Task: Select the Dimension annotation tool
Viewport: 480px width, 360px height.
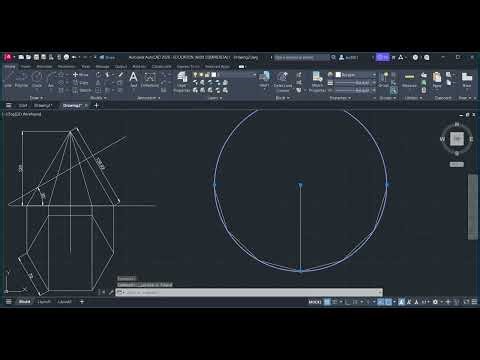Action: click(x=150, y=80)
